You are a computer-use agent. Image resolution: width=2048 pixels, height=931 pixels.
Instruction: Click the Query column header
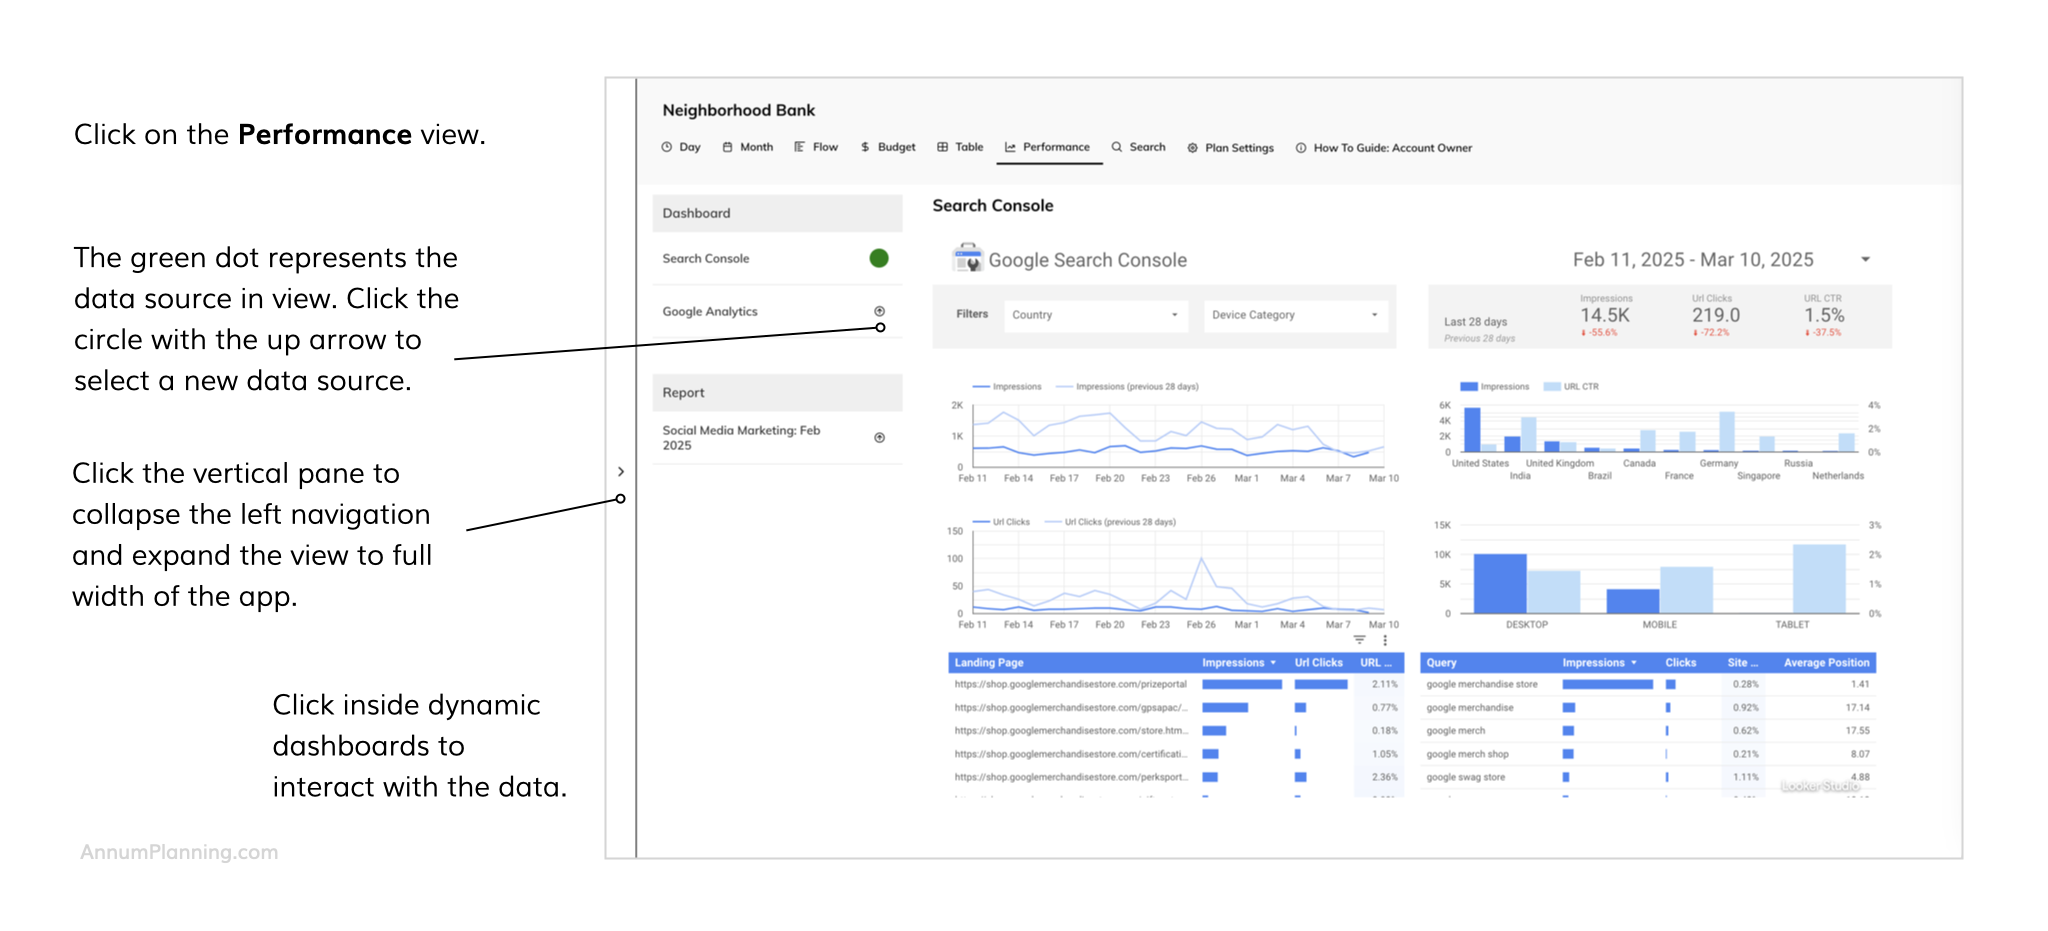tap(1441, 663)
